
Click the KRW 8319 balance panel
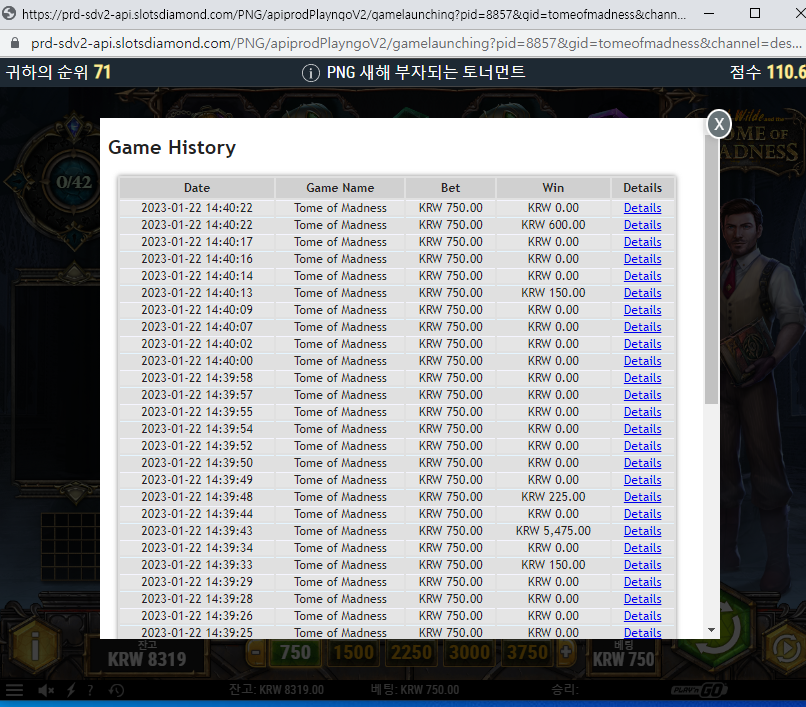[x=147, y=656]
